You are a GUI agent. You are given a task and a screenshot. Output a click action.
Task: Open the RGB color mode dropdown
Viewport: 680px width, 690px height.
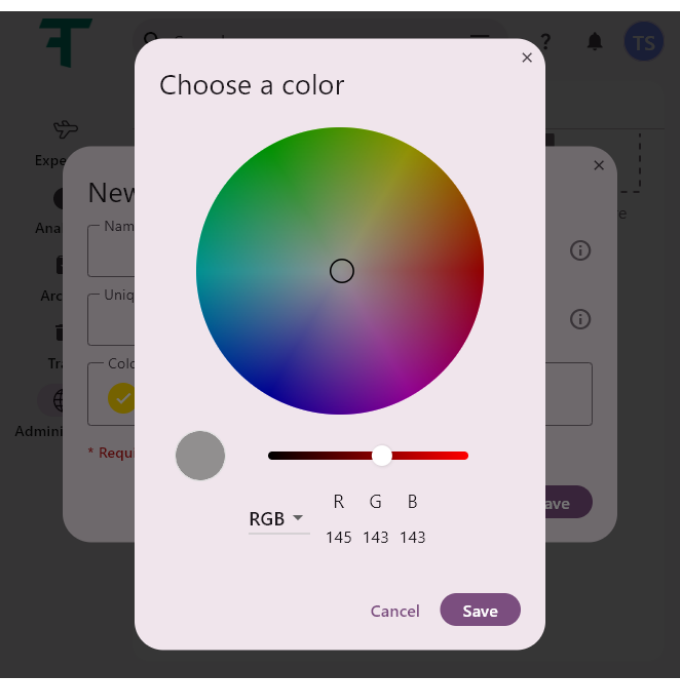pos(278,519)
